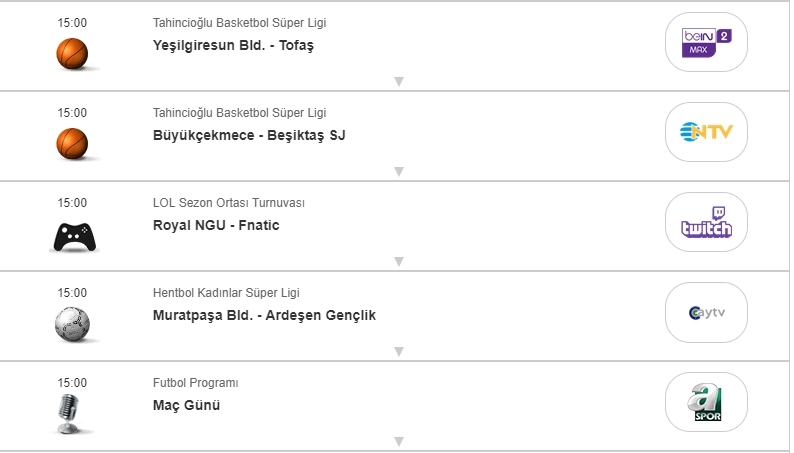
Task: Click the Hentbol Kadınlar Süper Ligi label
Action: click(226, 293)
